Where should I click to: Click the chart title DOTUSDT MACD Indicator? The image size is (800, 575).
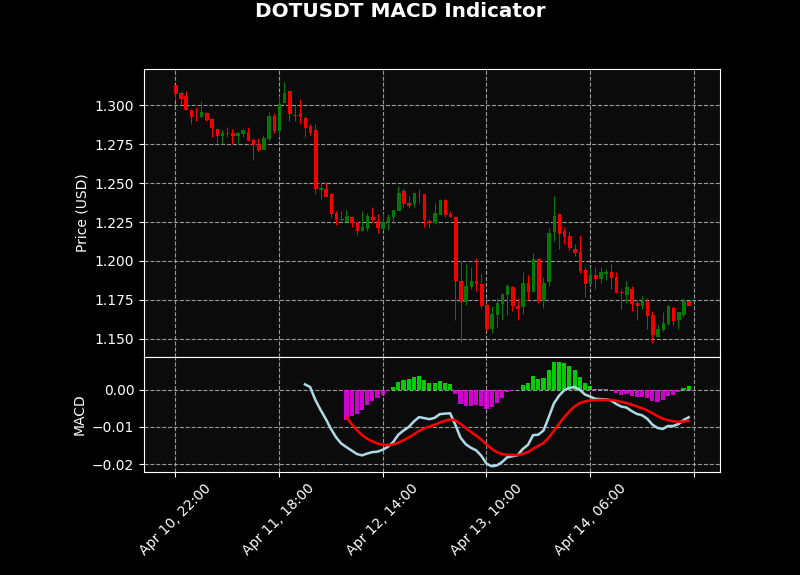(400, 11)
